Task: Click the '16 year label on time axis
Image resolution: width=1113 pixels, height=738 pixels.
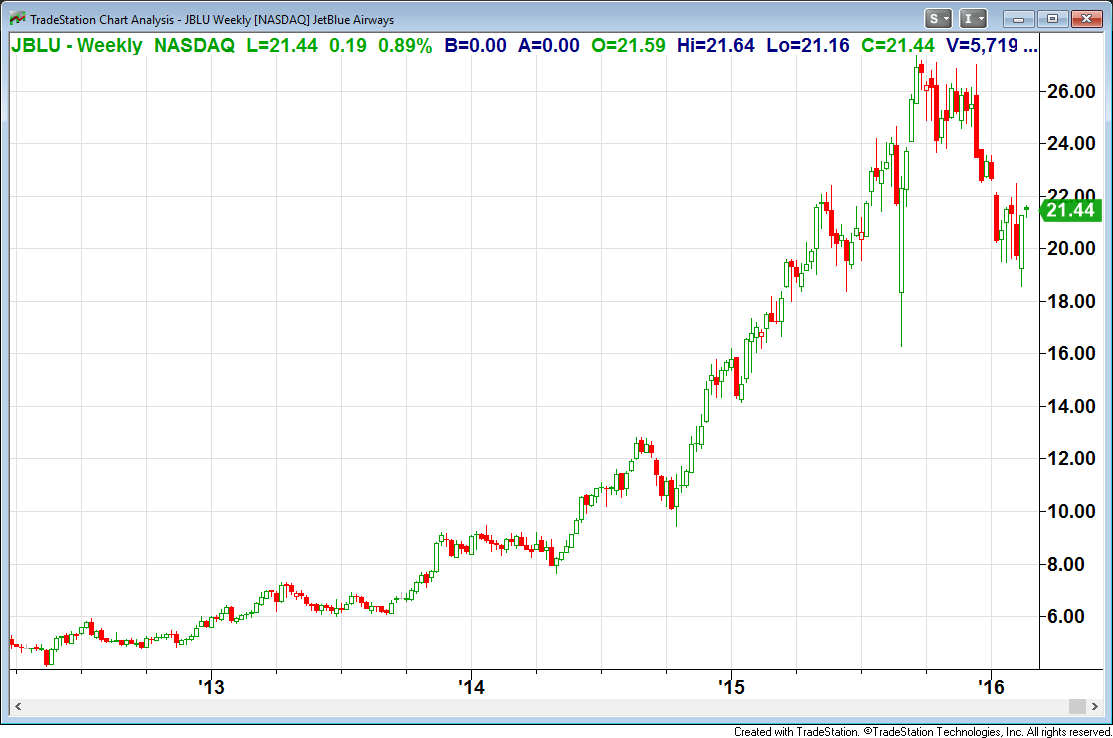Action: 992,687
